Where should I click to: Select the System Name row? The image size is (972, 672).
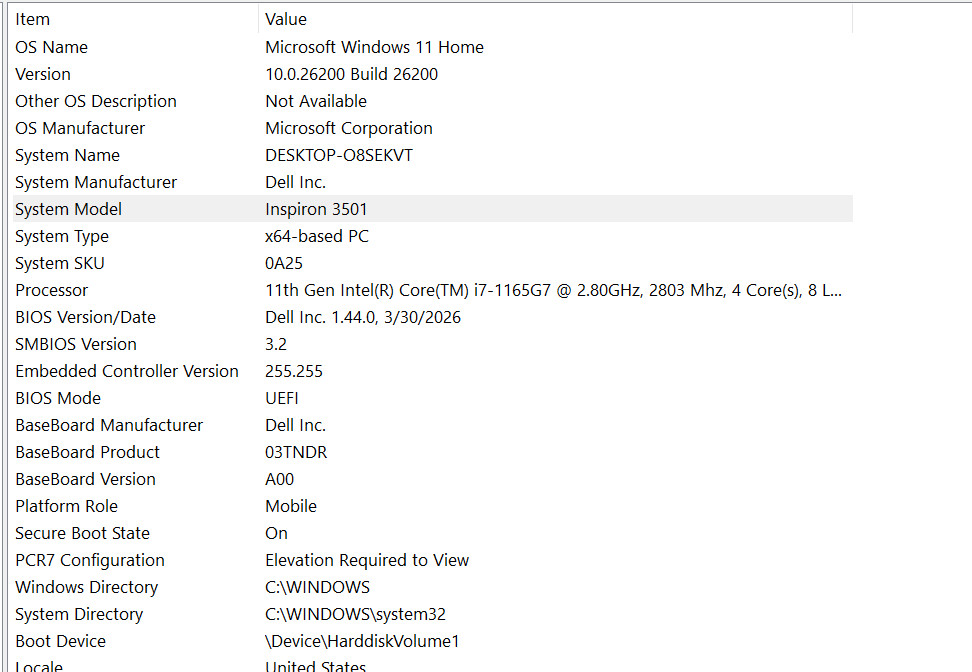433,155
